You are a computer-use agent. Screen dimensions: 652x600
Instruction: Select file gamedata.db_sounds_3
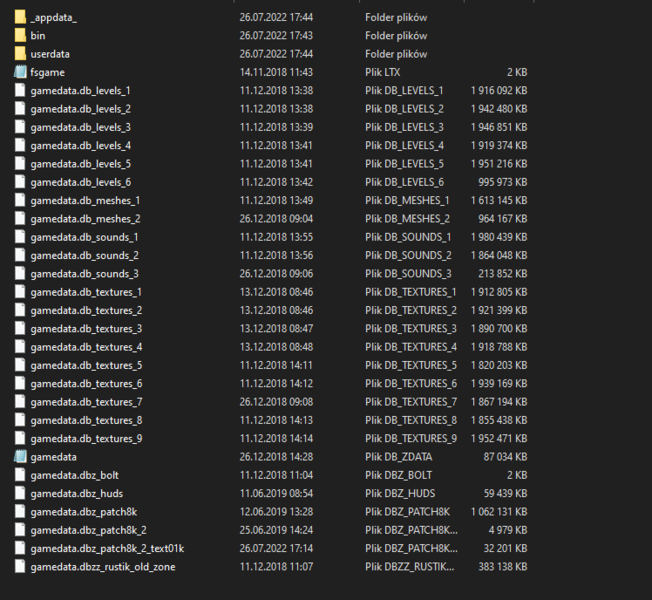(84, 273)
